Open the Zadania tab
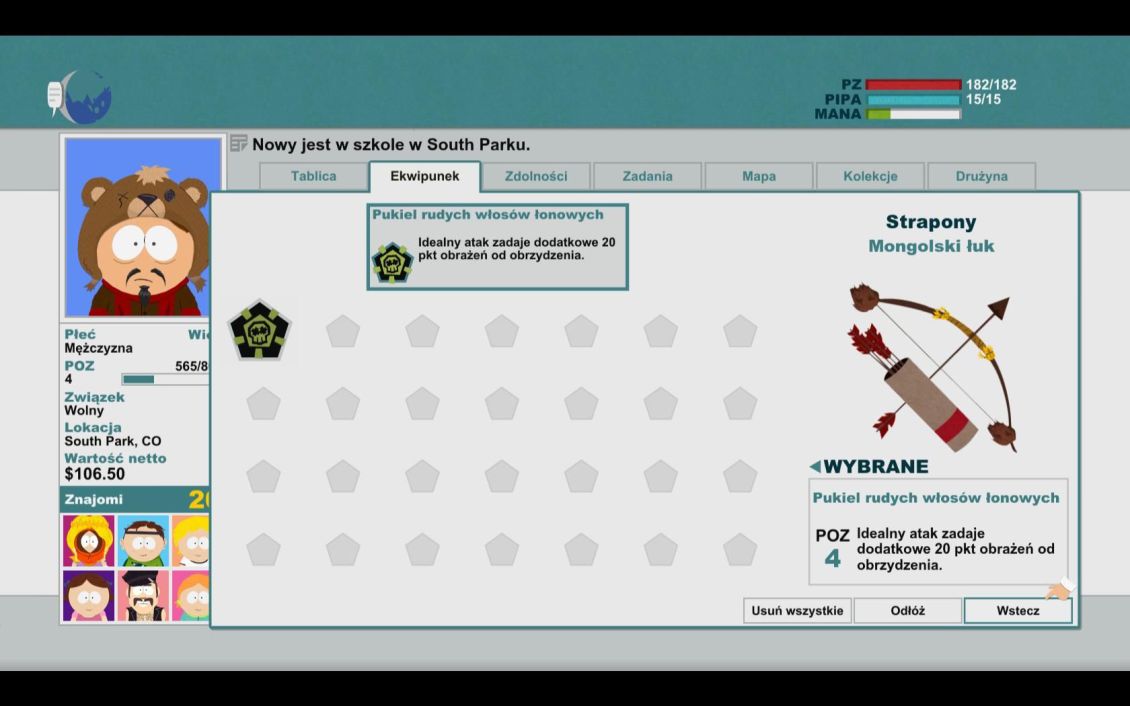The width and height of the screenshot is (1130, 706). point(647,176)
